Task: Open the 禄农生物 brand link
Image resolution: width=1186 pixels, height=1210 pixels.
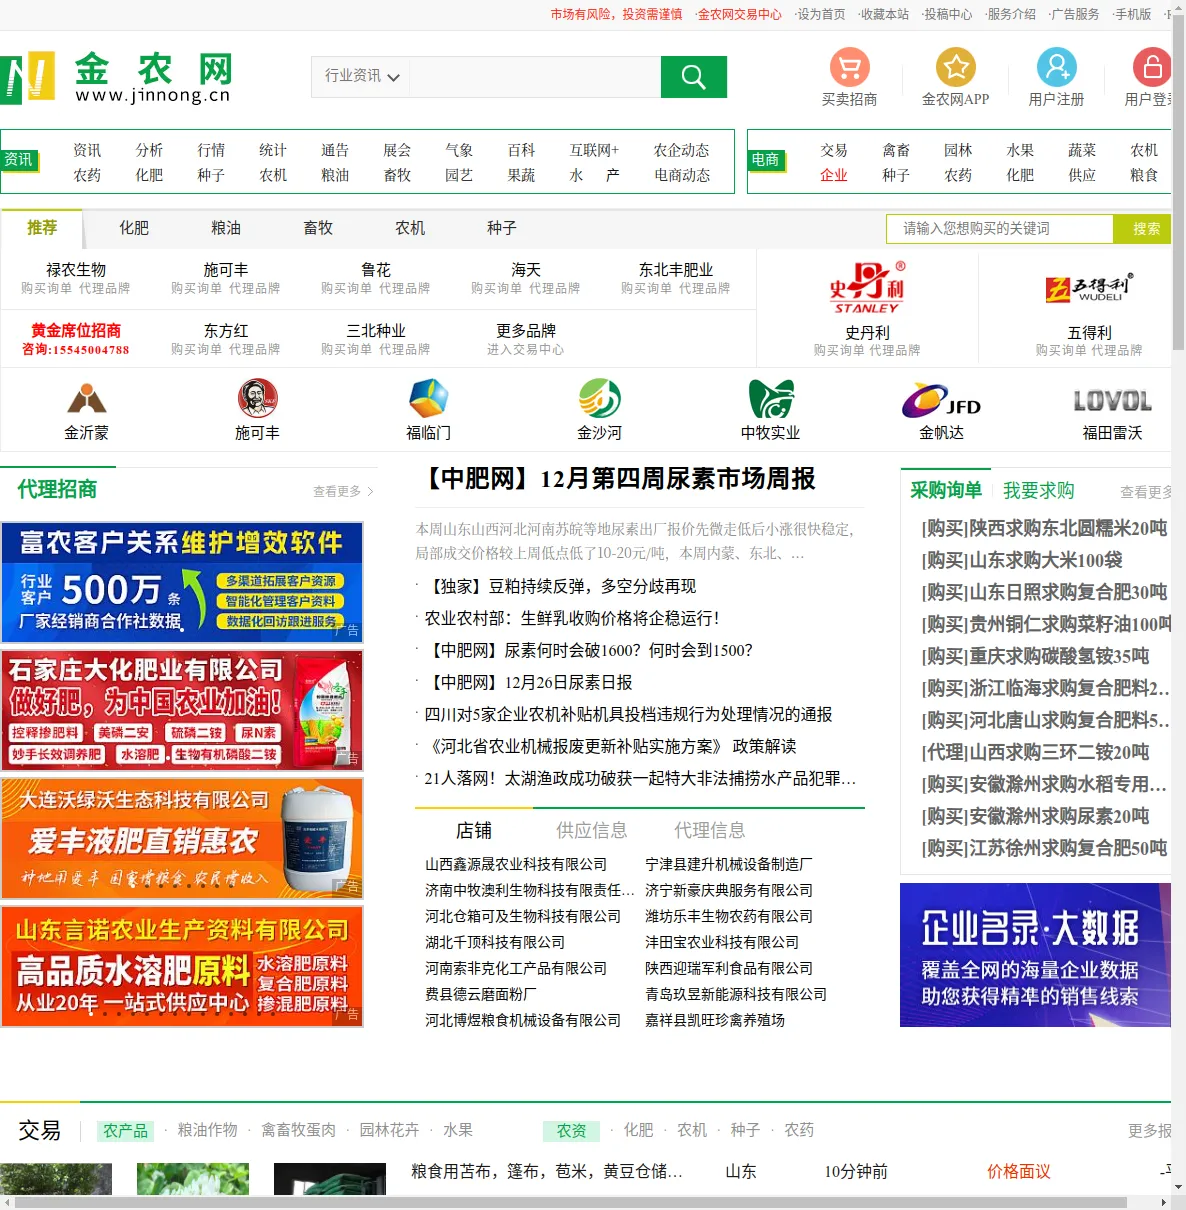Action: pyautogui.click(x=76, y=270)
